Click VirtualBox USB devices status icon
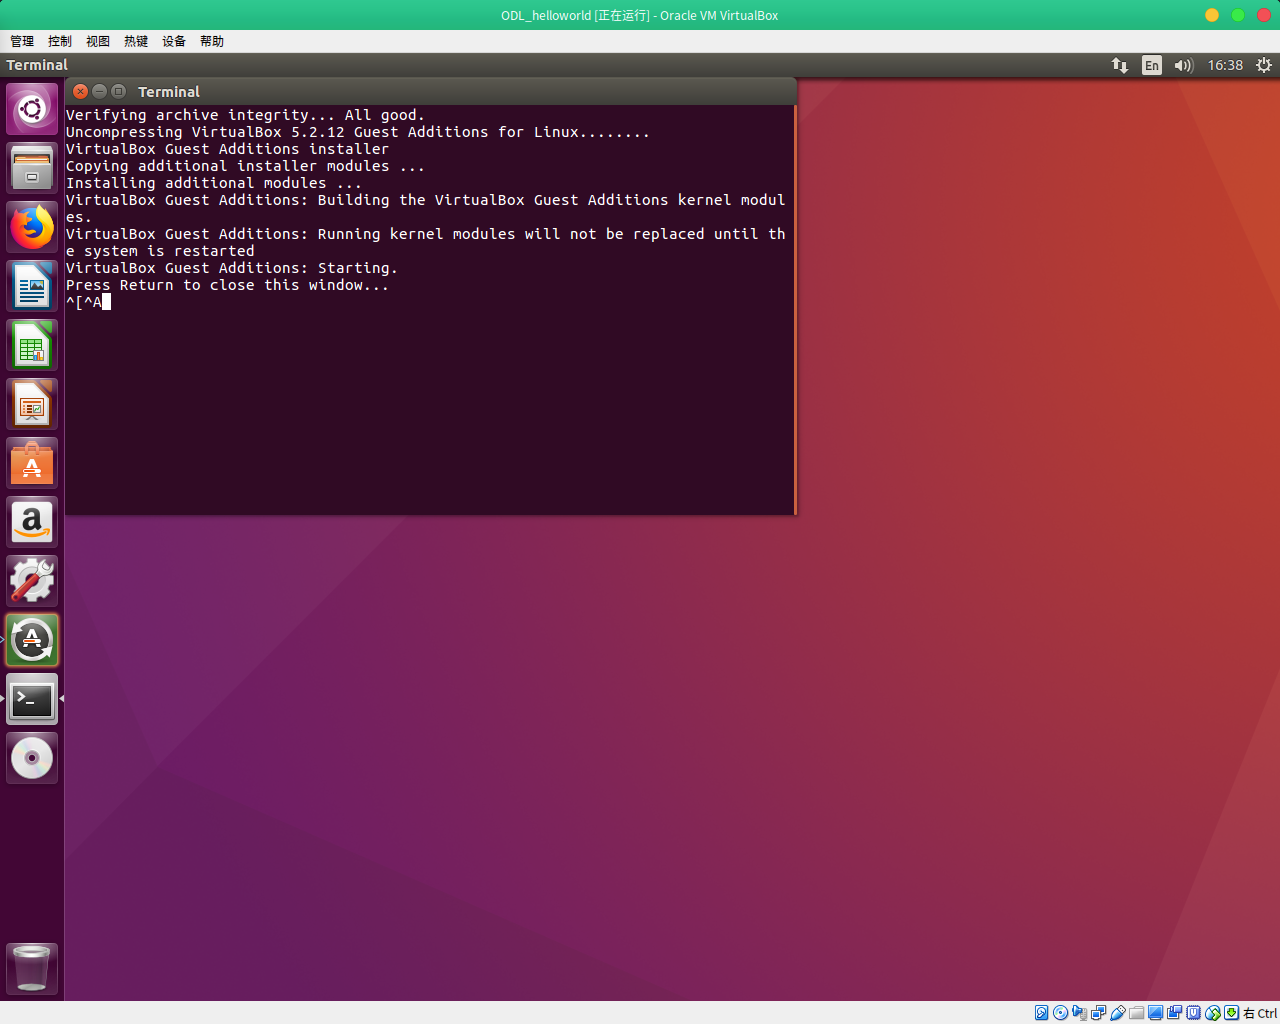Image resolution: width=1280 pixels, height=1024 pixels. tap(1117, 1013)
